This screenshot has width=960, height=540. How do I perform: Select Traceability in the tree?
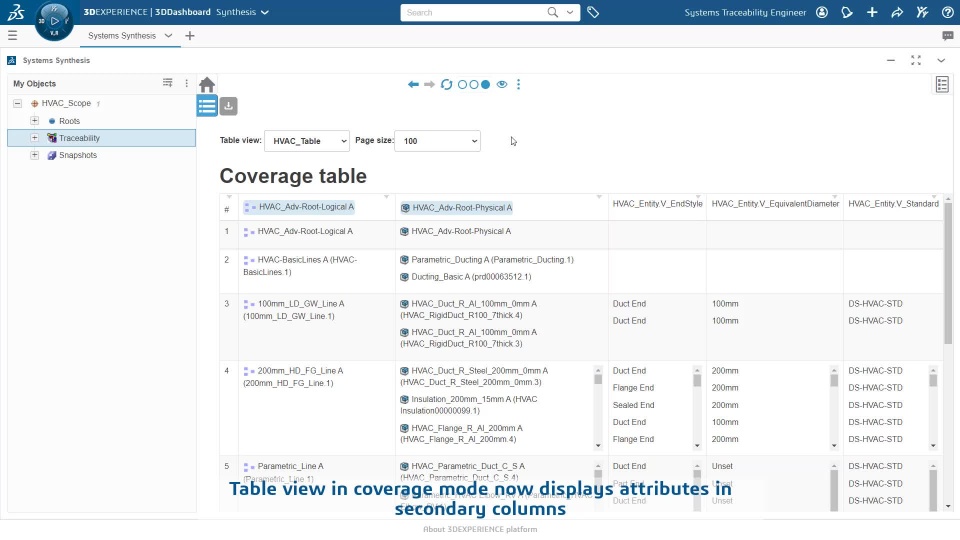click(x=80, y=138)
